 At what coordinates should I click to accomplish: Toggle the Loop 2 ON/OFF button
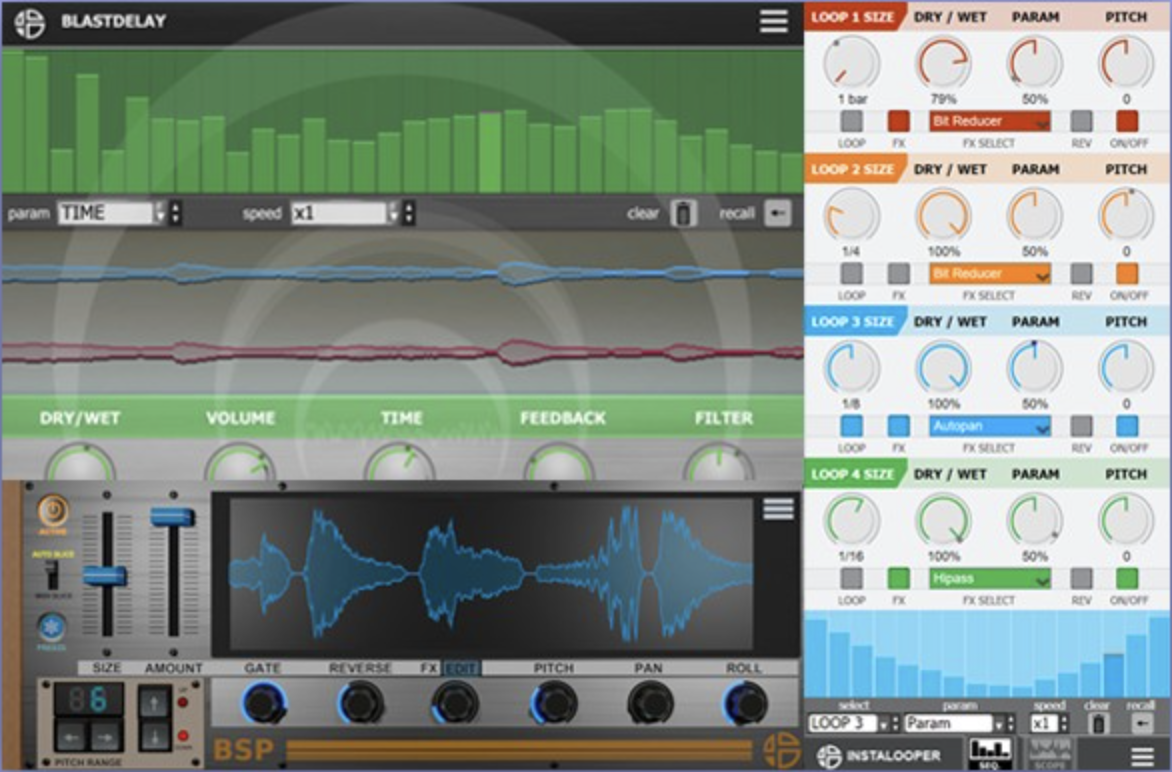[x=1127, y=274]
